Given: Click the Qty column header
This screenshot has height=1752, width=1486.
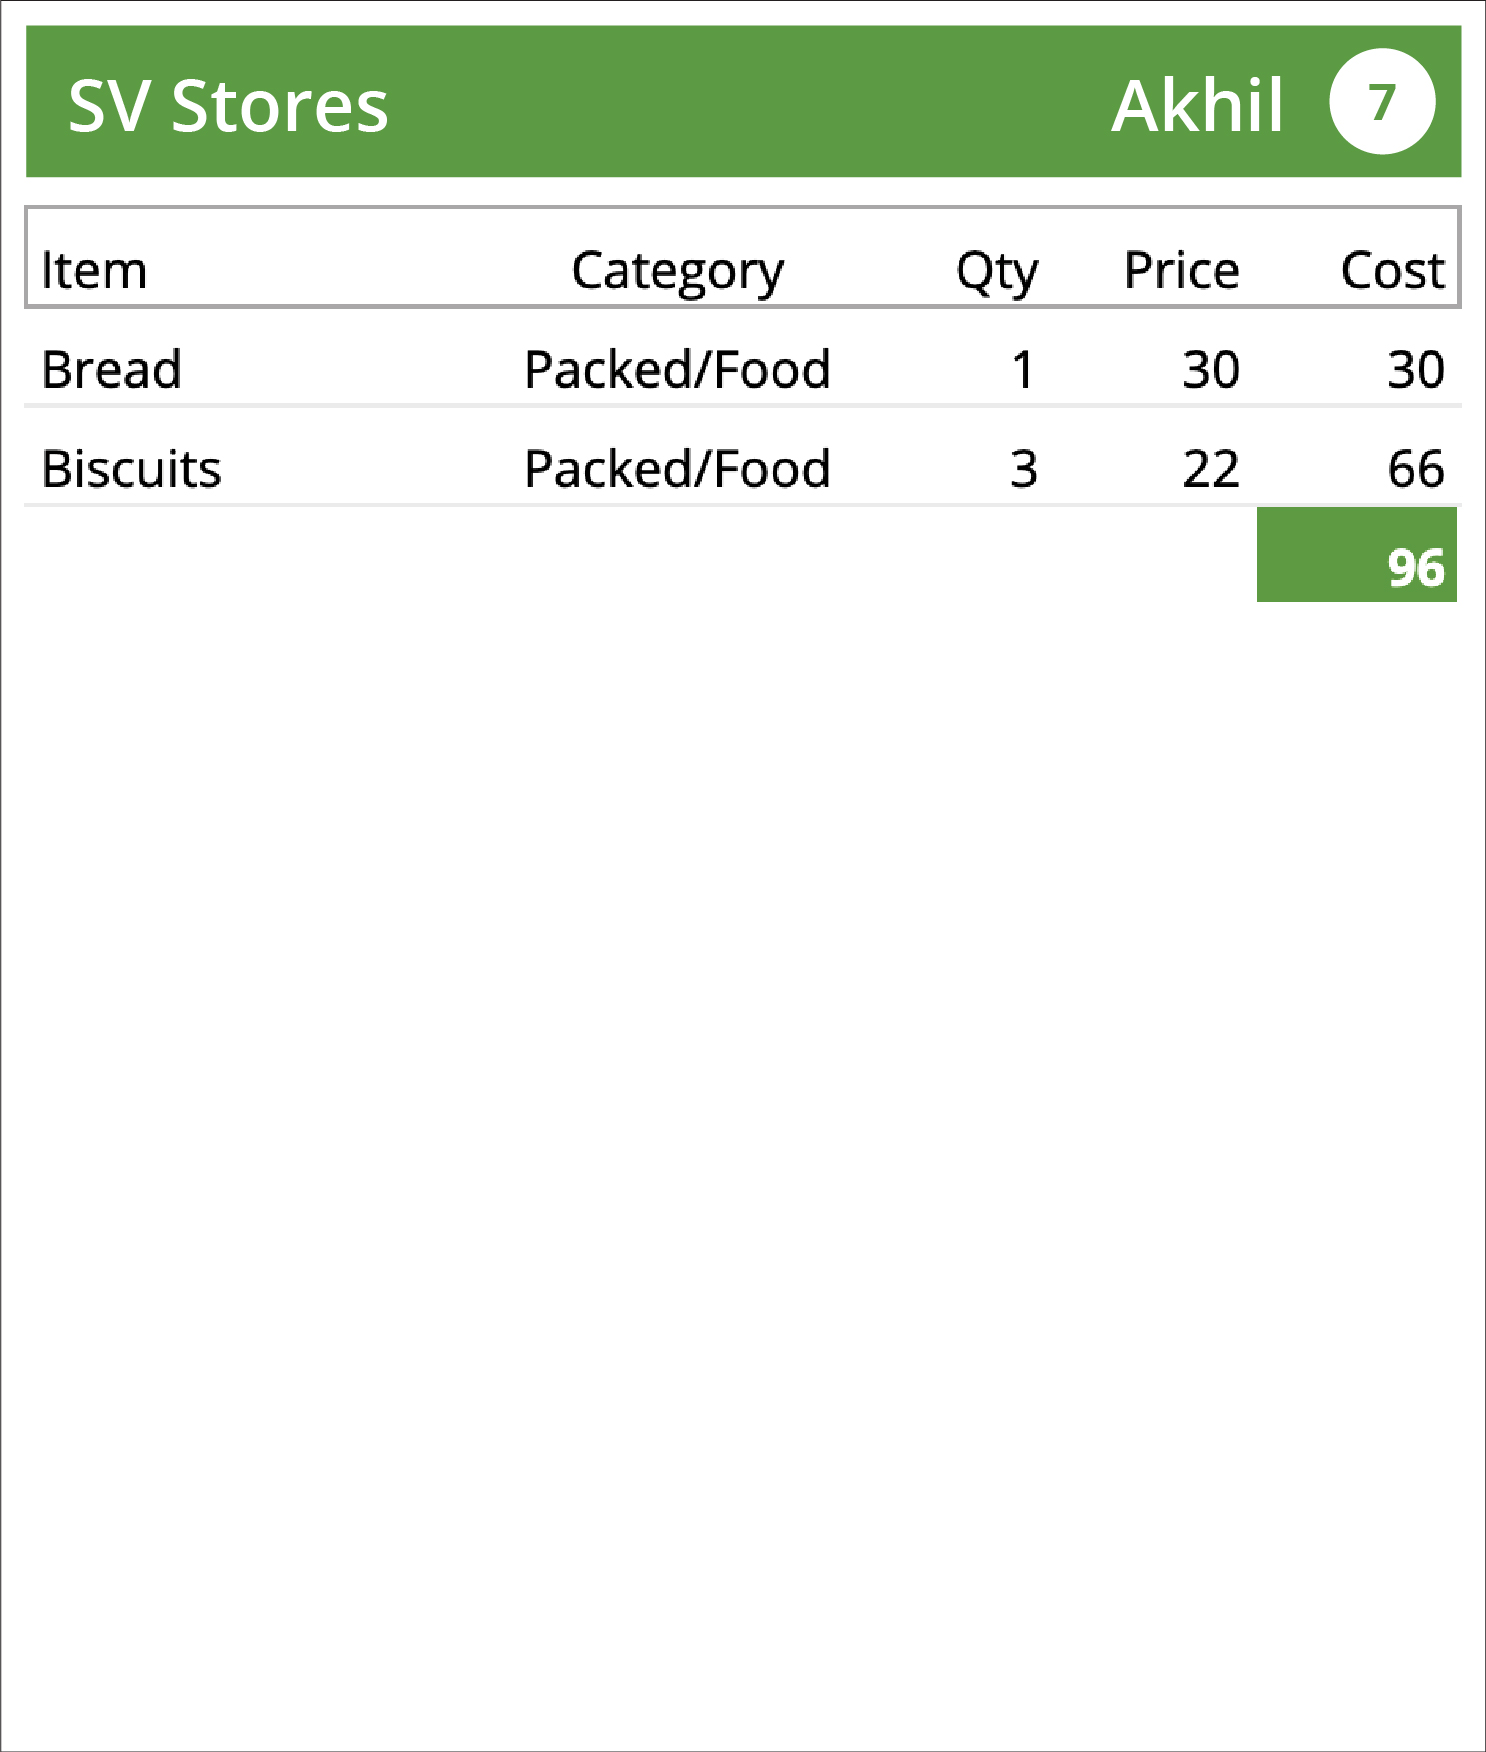Looking at the screenshot, I should point(997,271).
